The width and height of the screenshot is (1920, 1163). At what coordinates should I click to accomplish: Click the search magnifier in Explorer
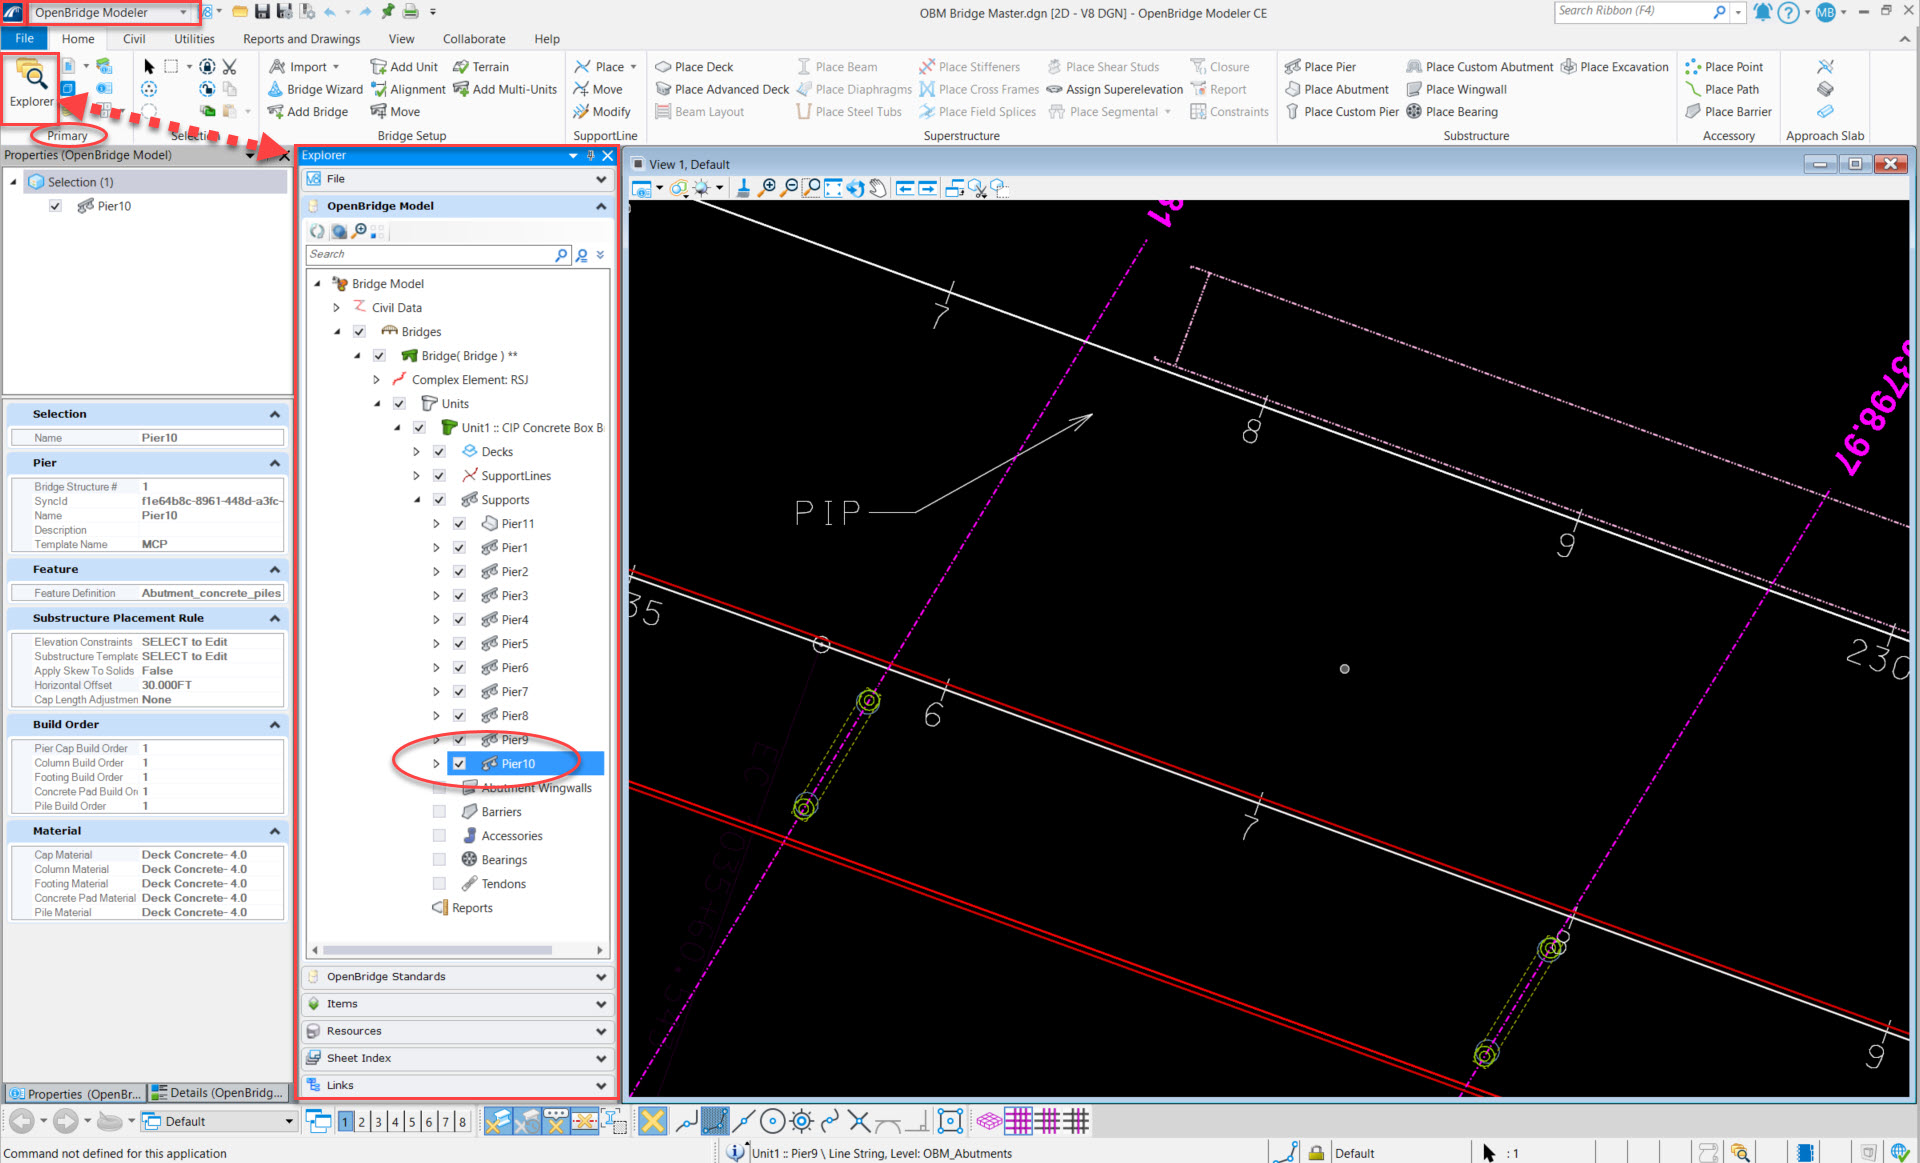coord(561,255)
